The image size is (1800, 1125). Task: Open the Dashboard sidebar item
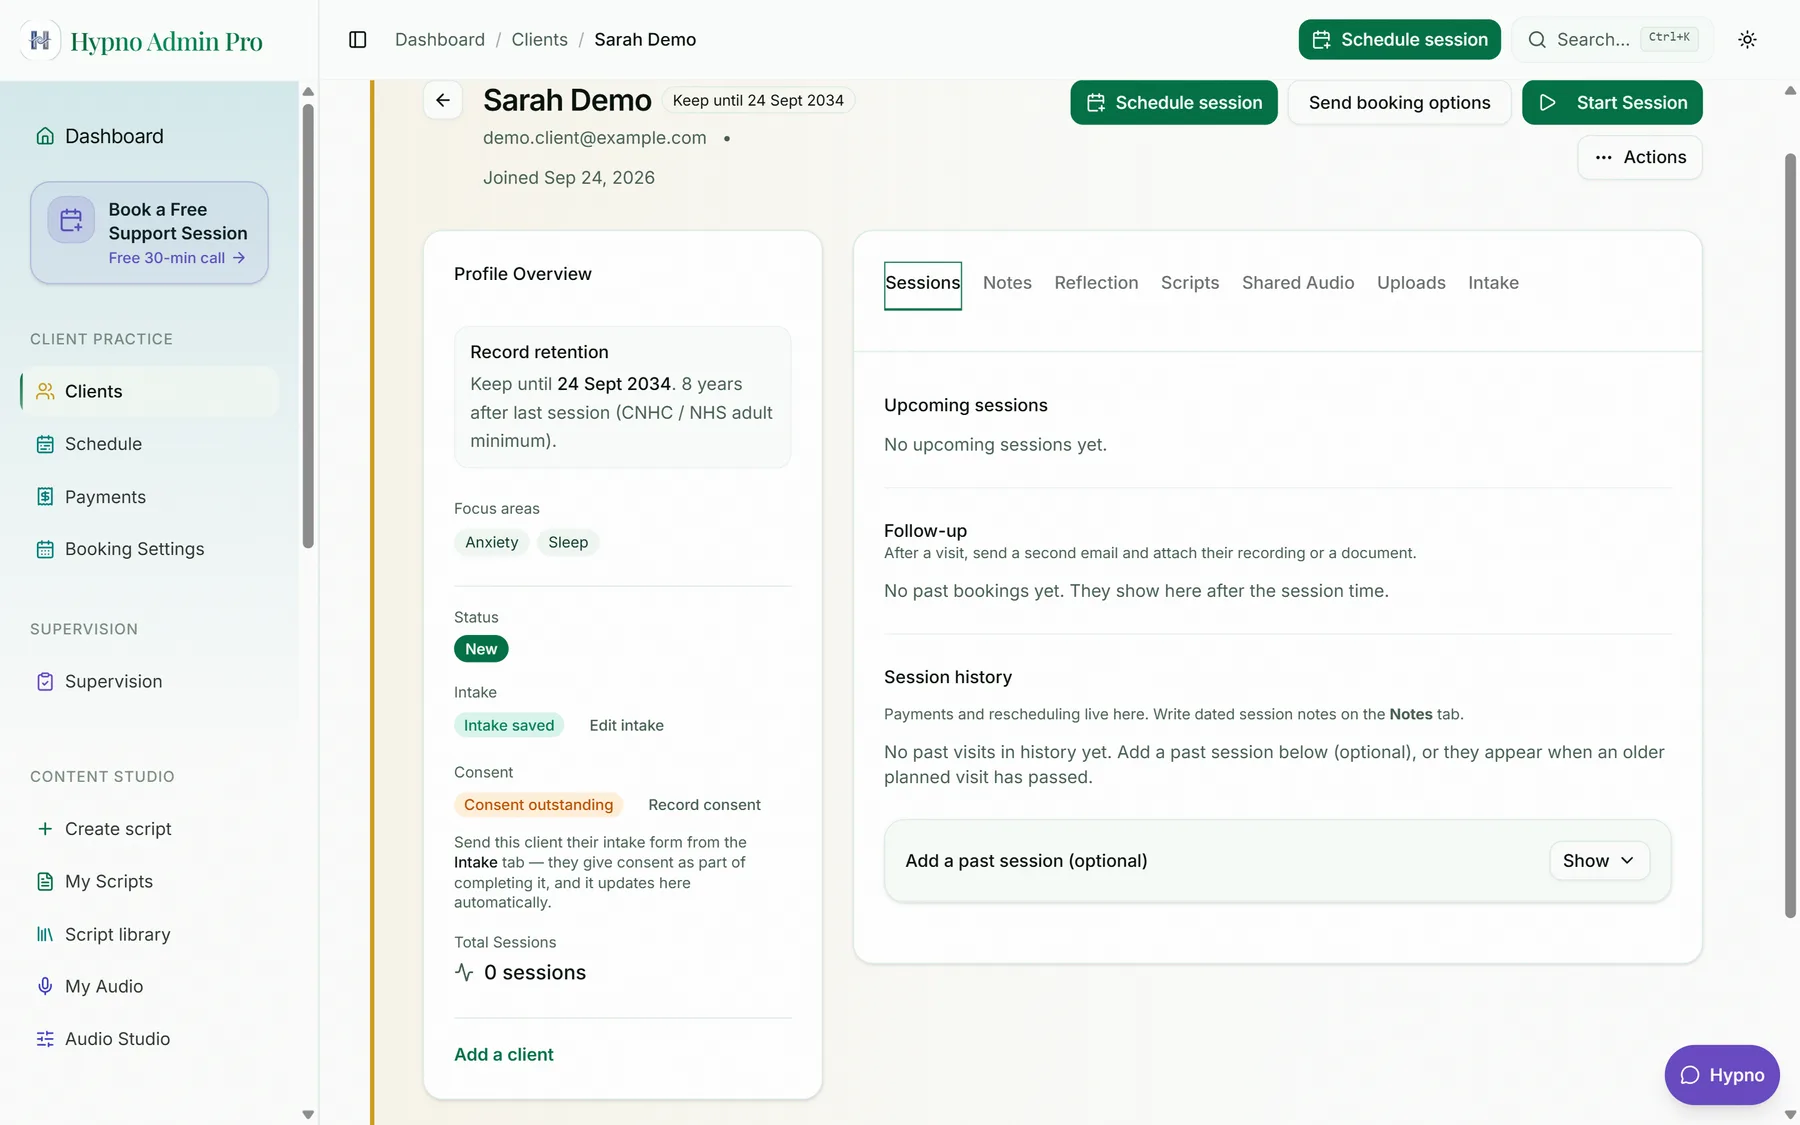coord(149,136)
